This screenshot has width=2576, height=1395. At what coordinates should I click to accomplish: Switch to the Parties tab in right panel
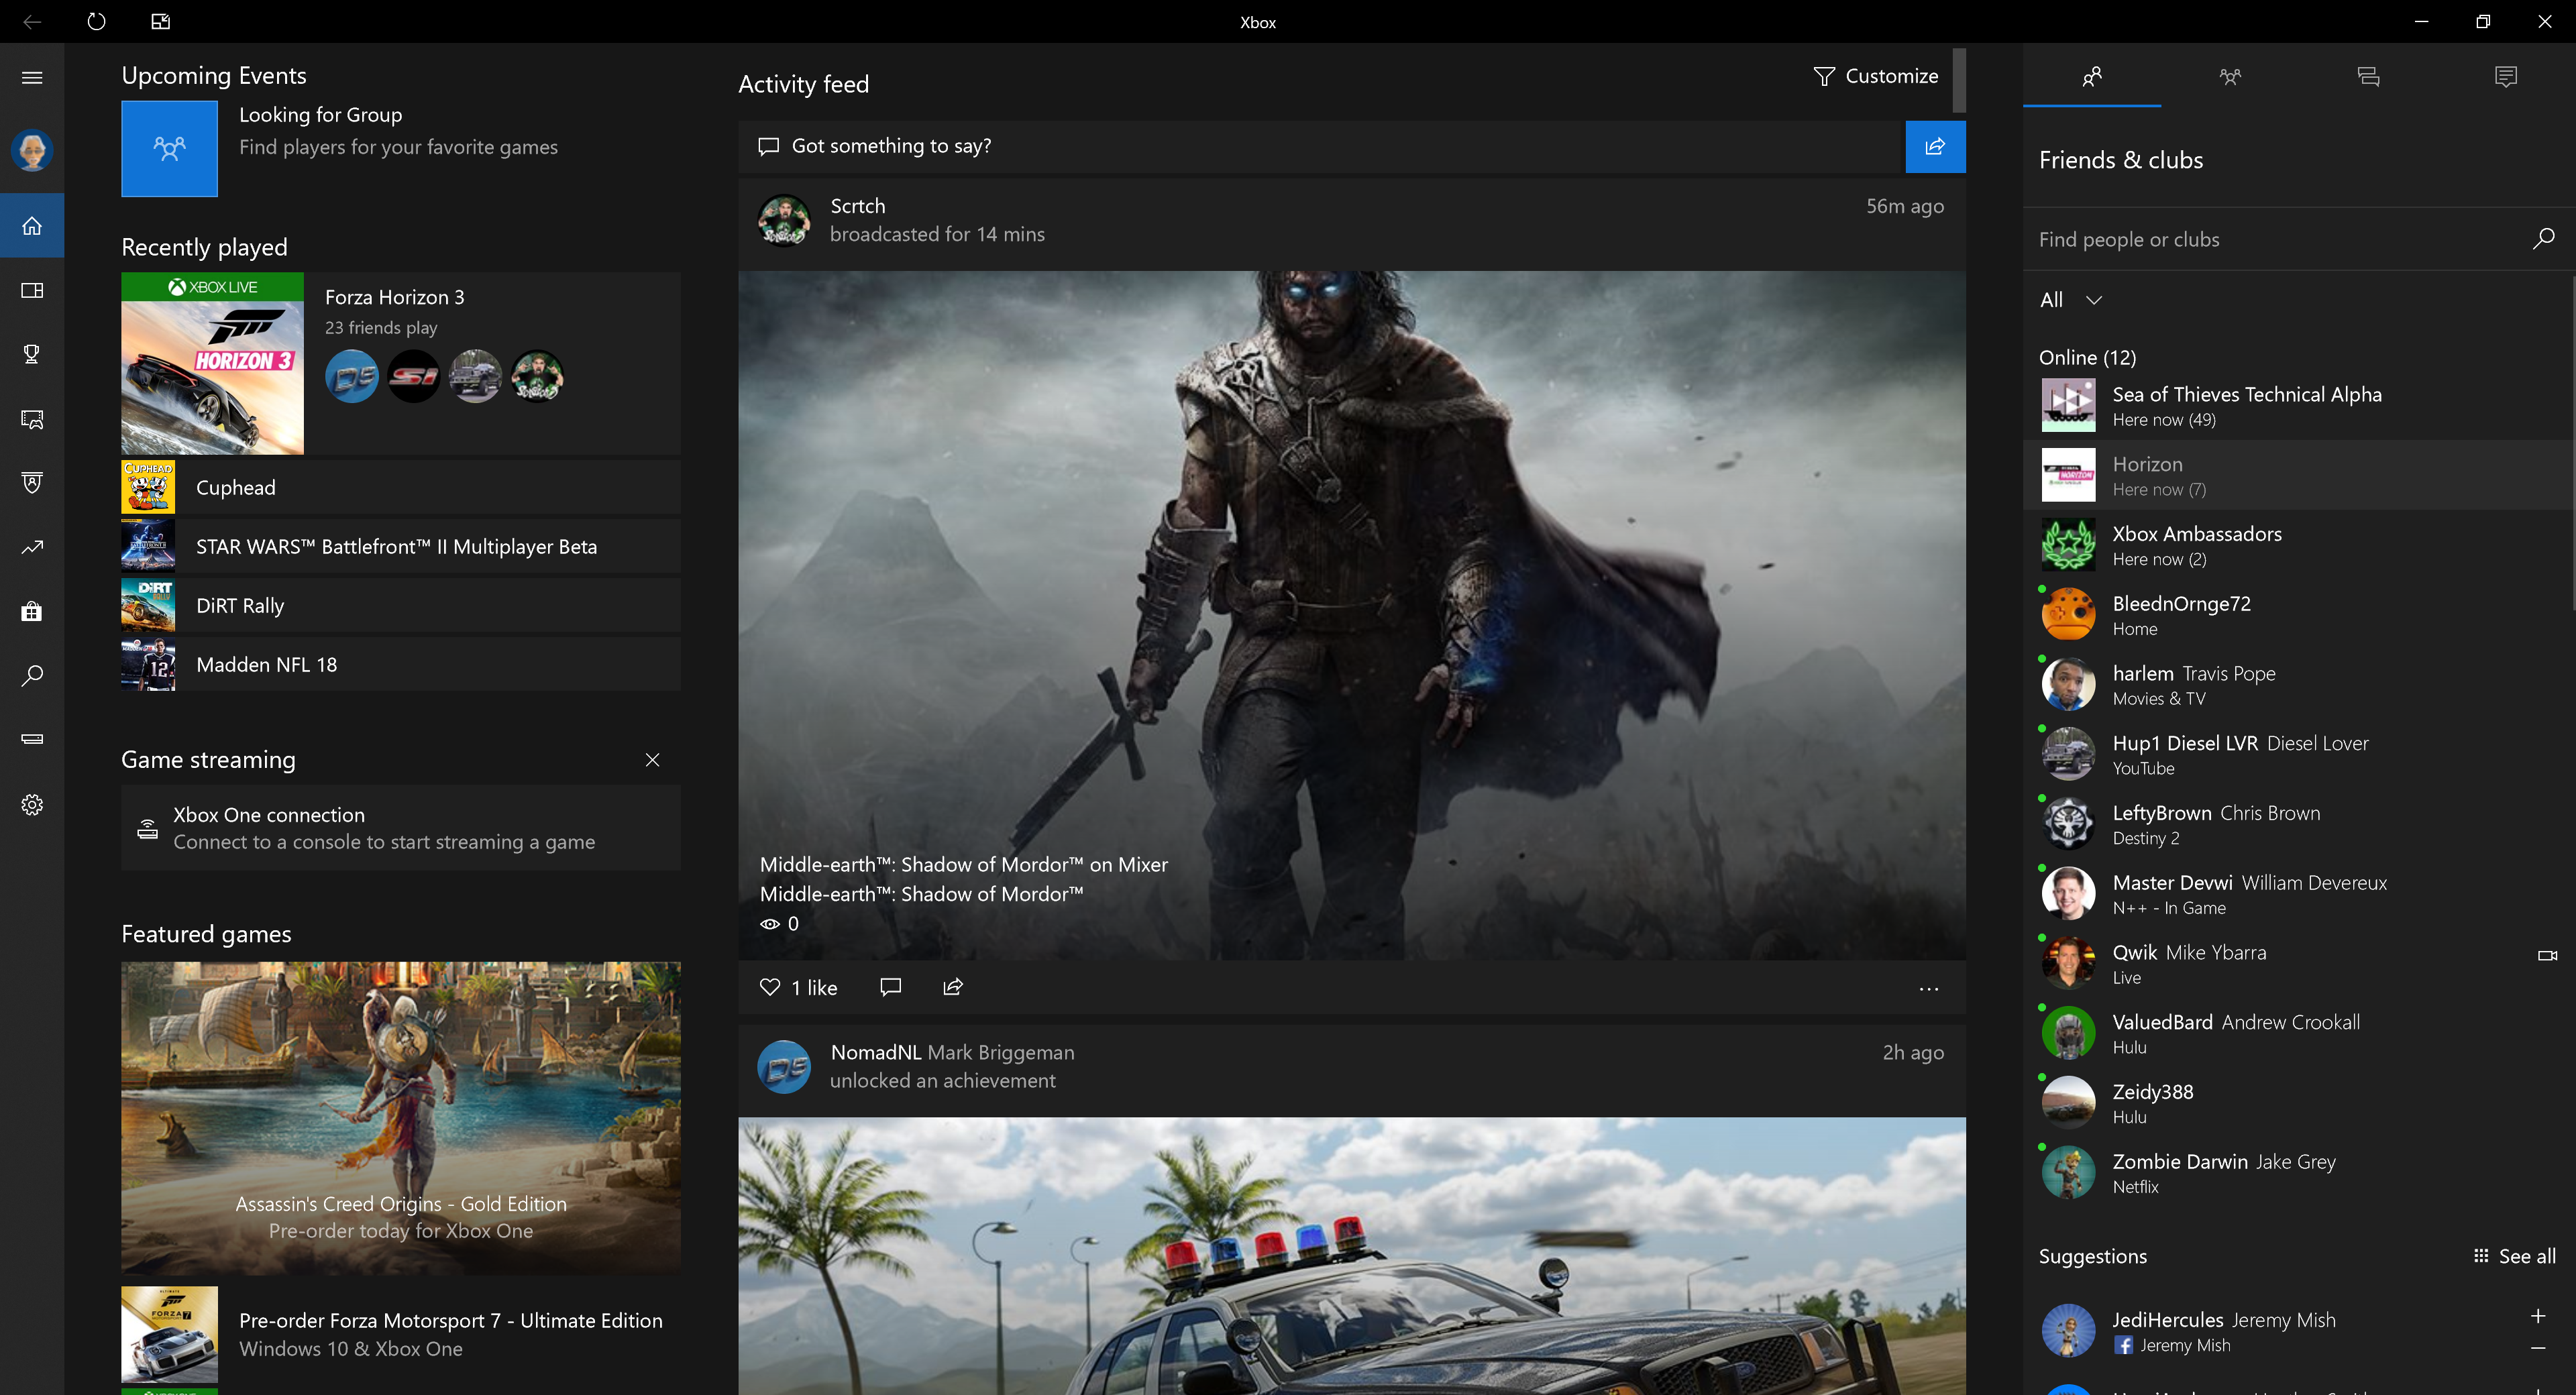(x=2229, y=76)
